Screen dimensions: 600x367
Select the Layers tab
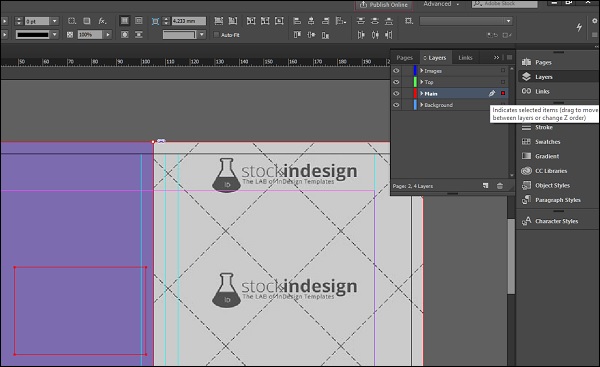[435, 57]
